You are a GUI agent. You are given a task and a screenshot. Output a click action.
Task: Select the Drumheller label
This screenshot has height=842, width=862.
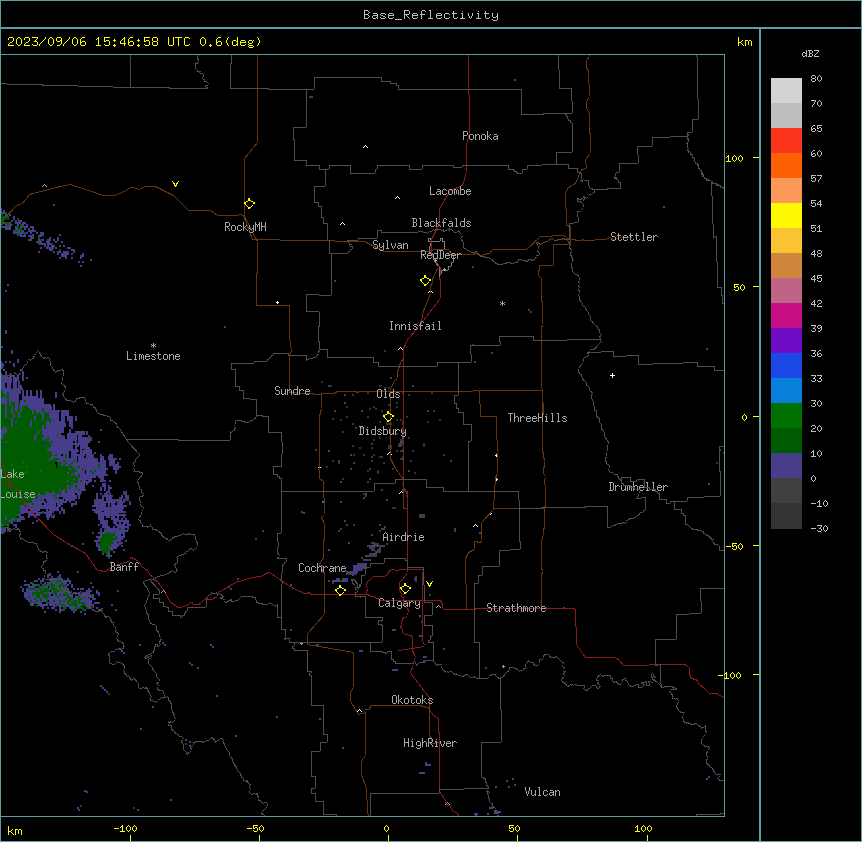click(638, 487)
